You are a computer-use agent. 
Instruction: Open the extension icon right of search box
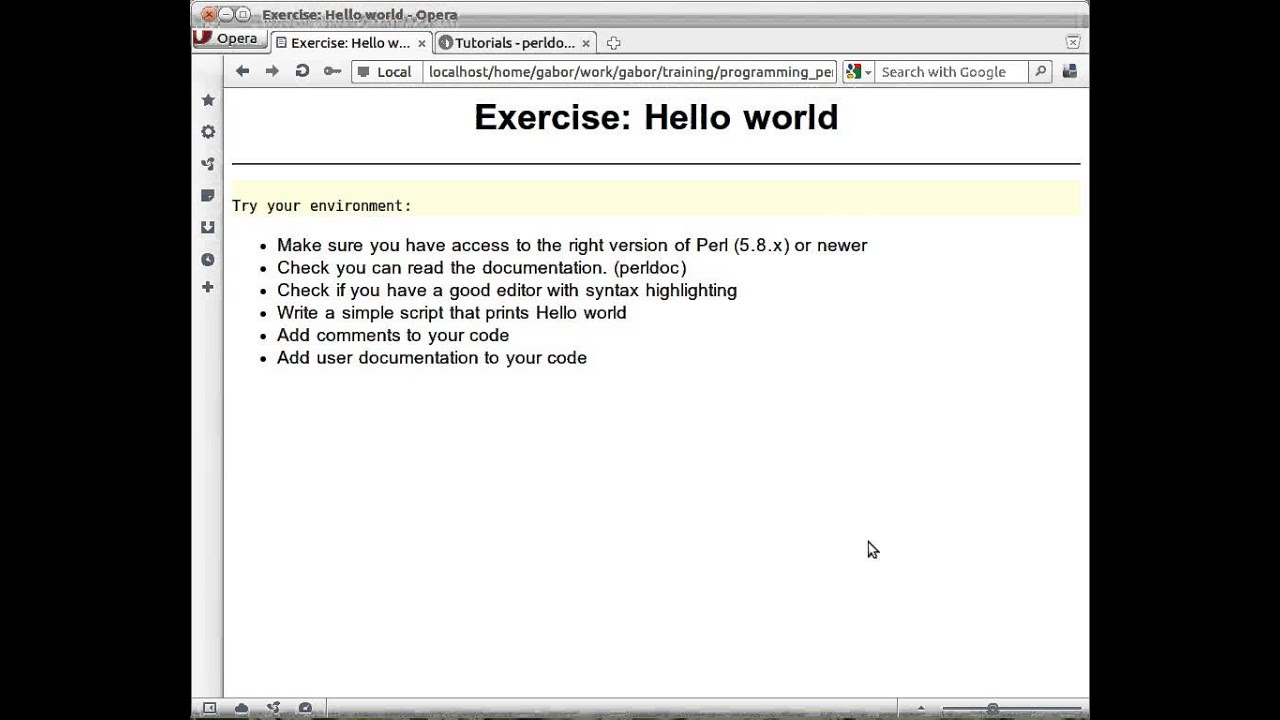click(x=1069, y=72)
